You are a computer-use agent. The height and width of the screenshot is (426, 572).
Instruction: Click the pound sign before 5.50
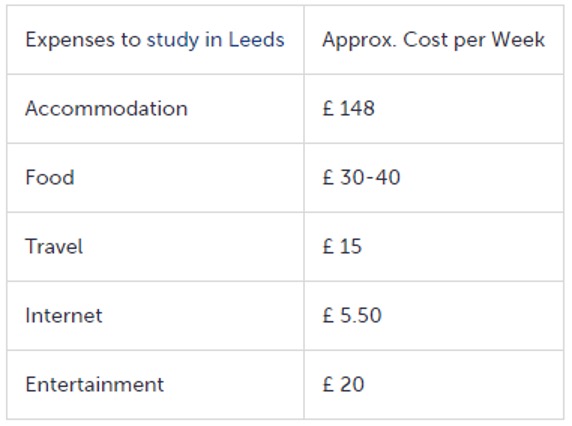pos(328,315)
